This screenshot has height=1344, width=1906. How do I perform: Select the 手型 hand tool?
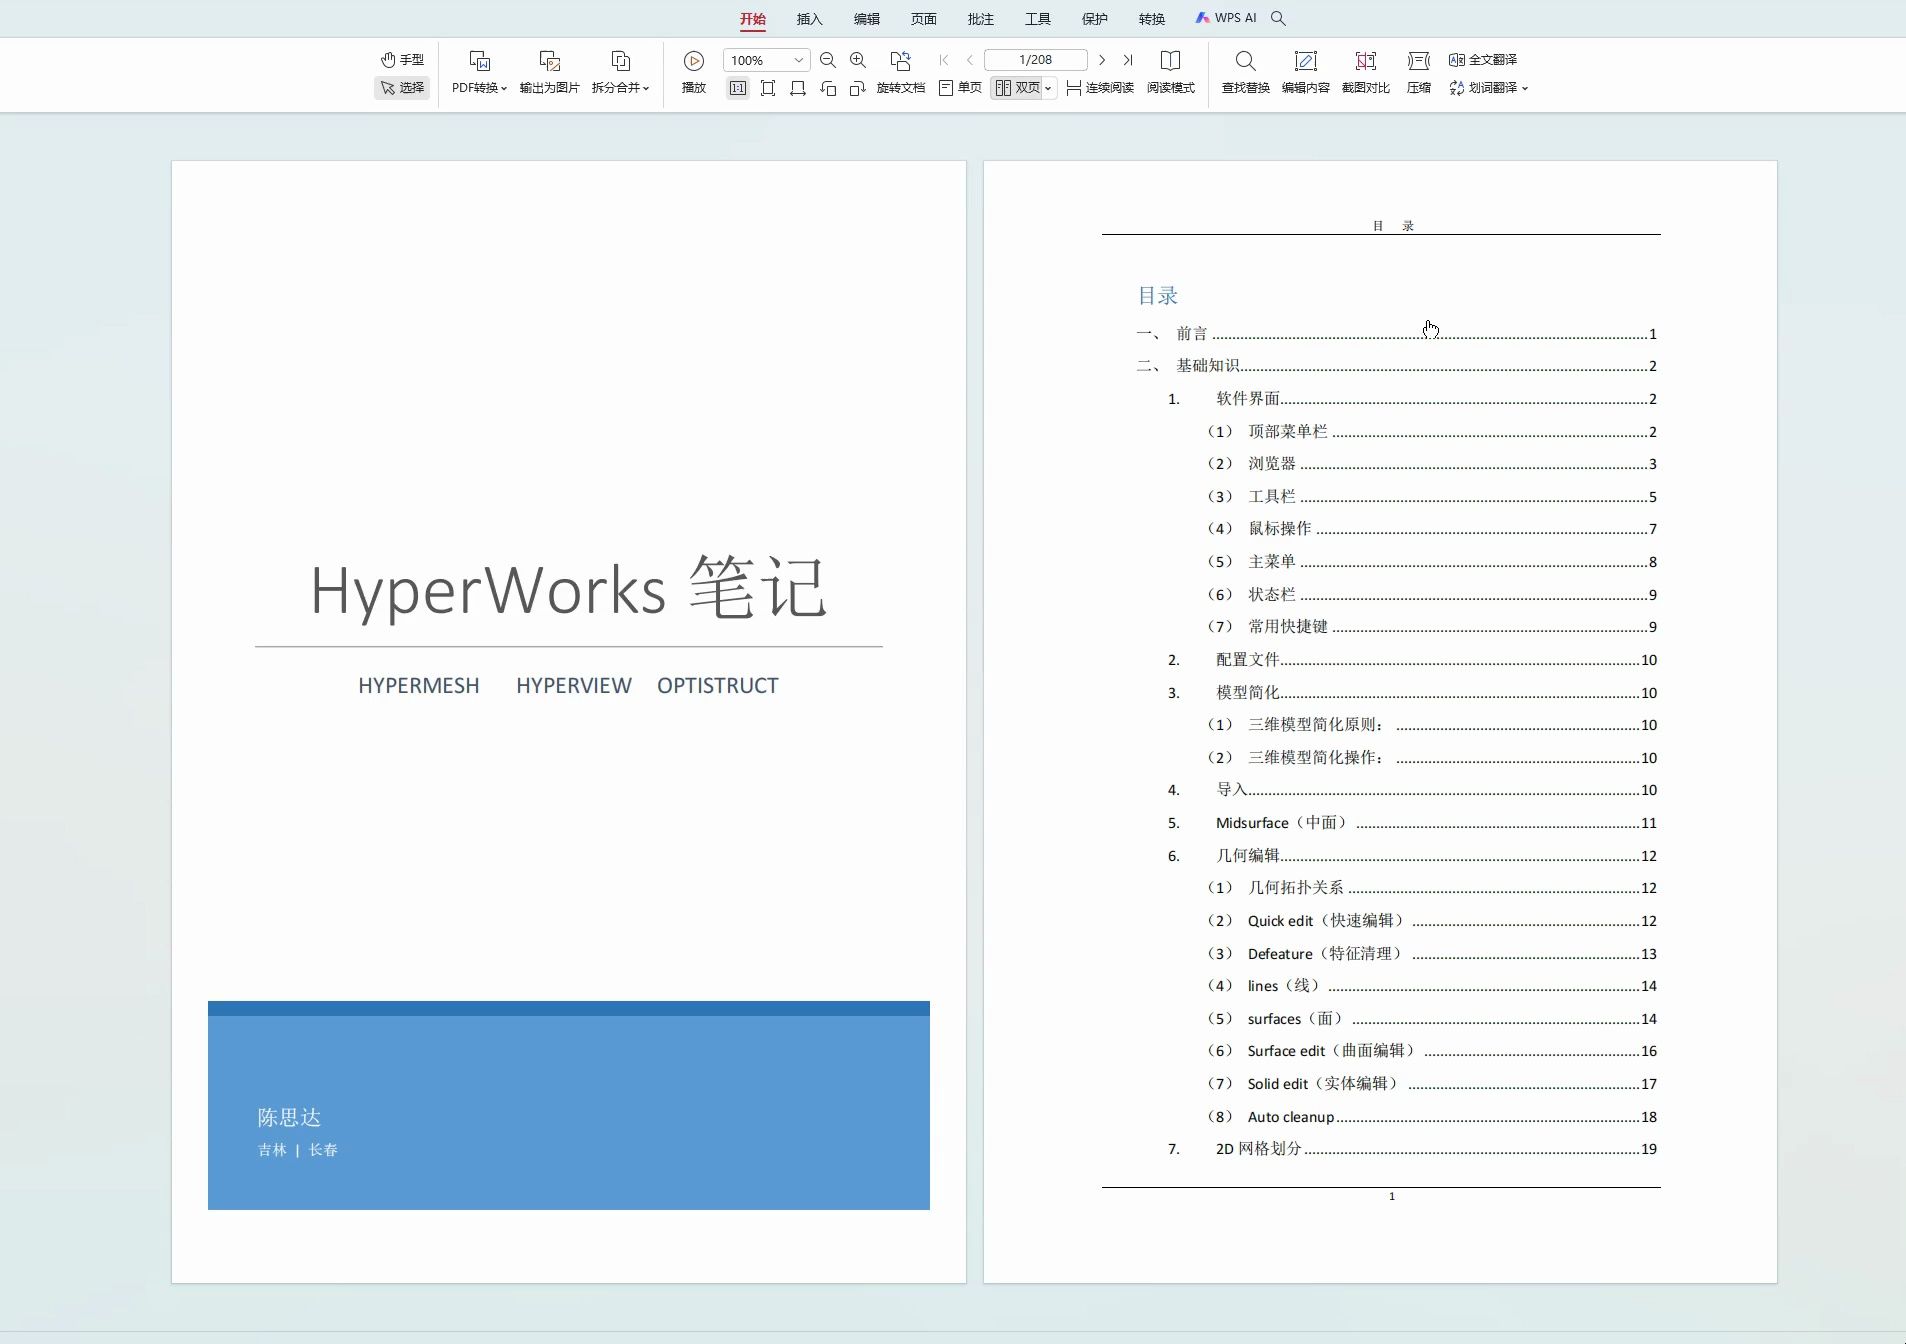[402, 60]
